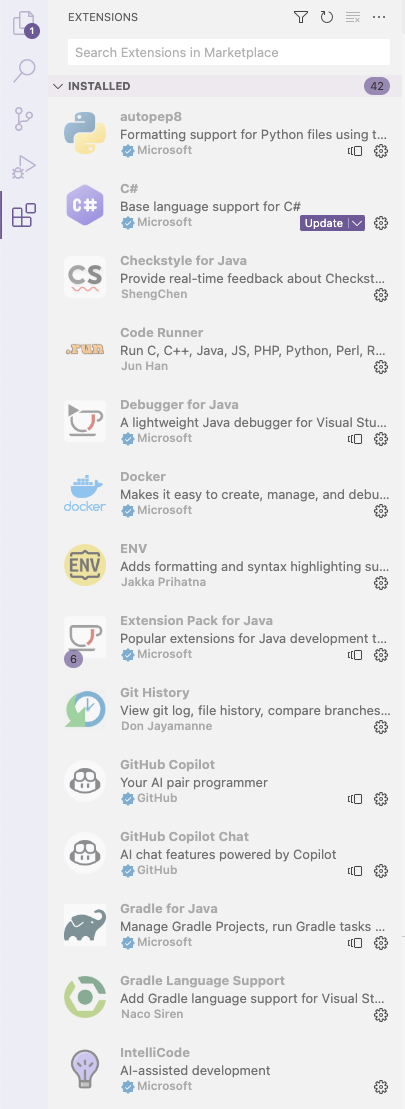The image size is (405, 1109).
Task: Open manage gear for C# extension
Action: pos(381,223)
